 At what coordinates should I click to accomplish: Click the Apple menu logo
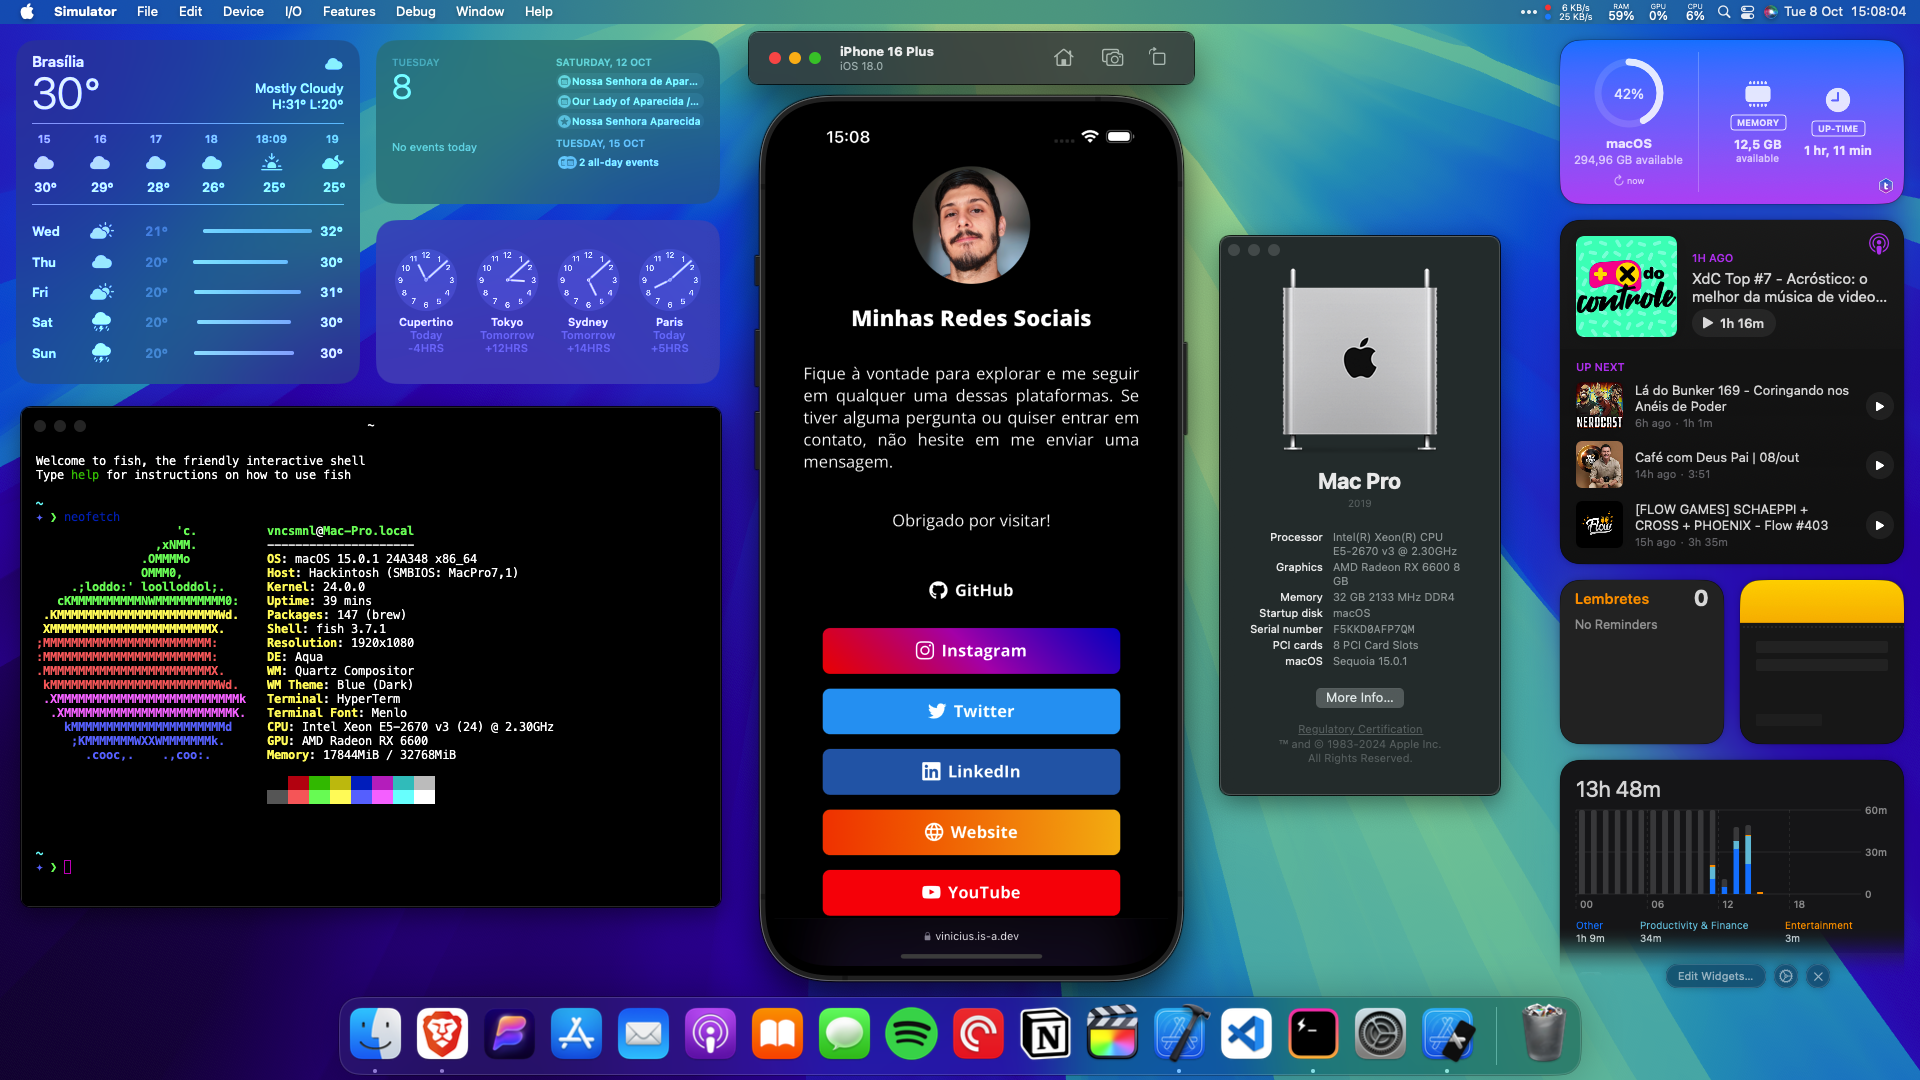[x=27, y=12]
